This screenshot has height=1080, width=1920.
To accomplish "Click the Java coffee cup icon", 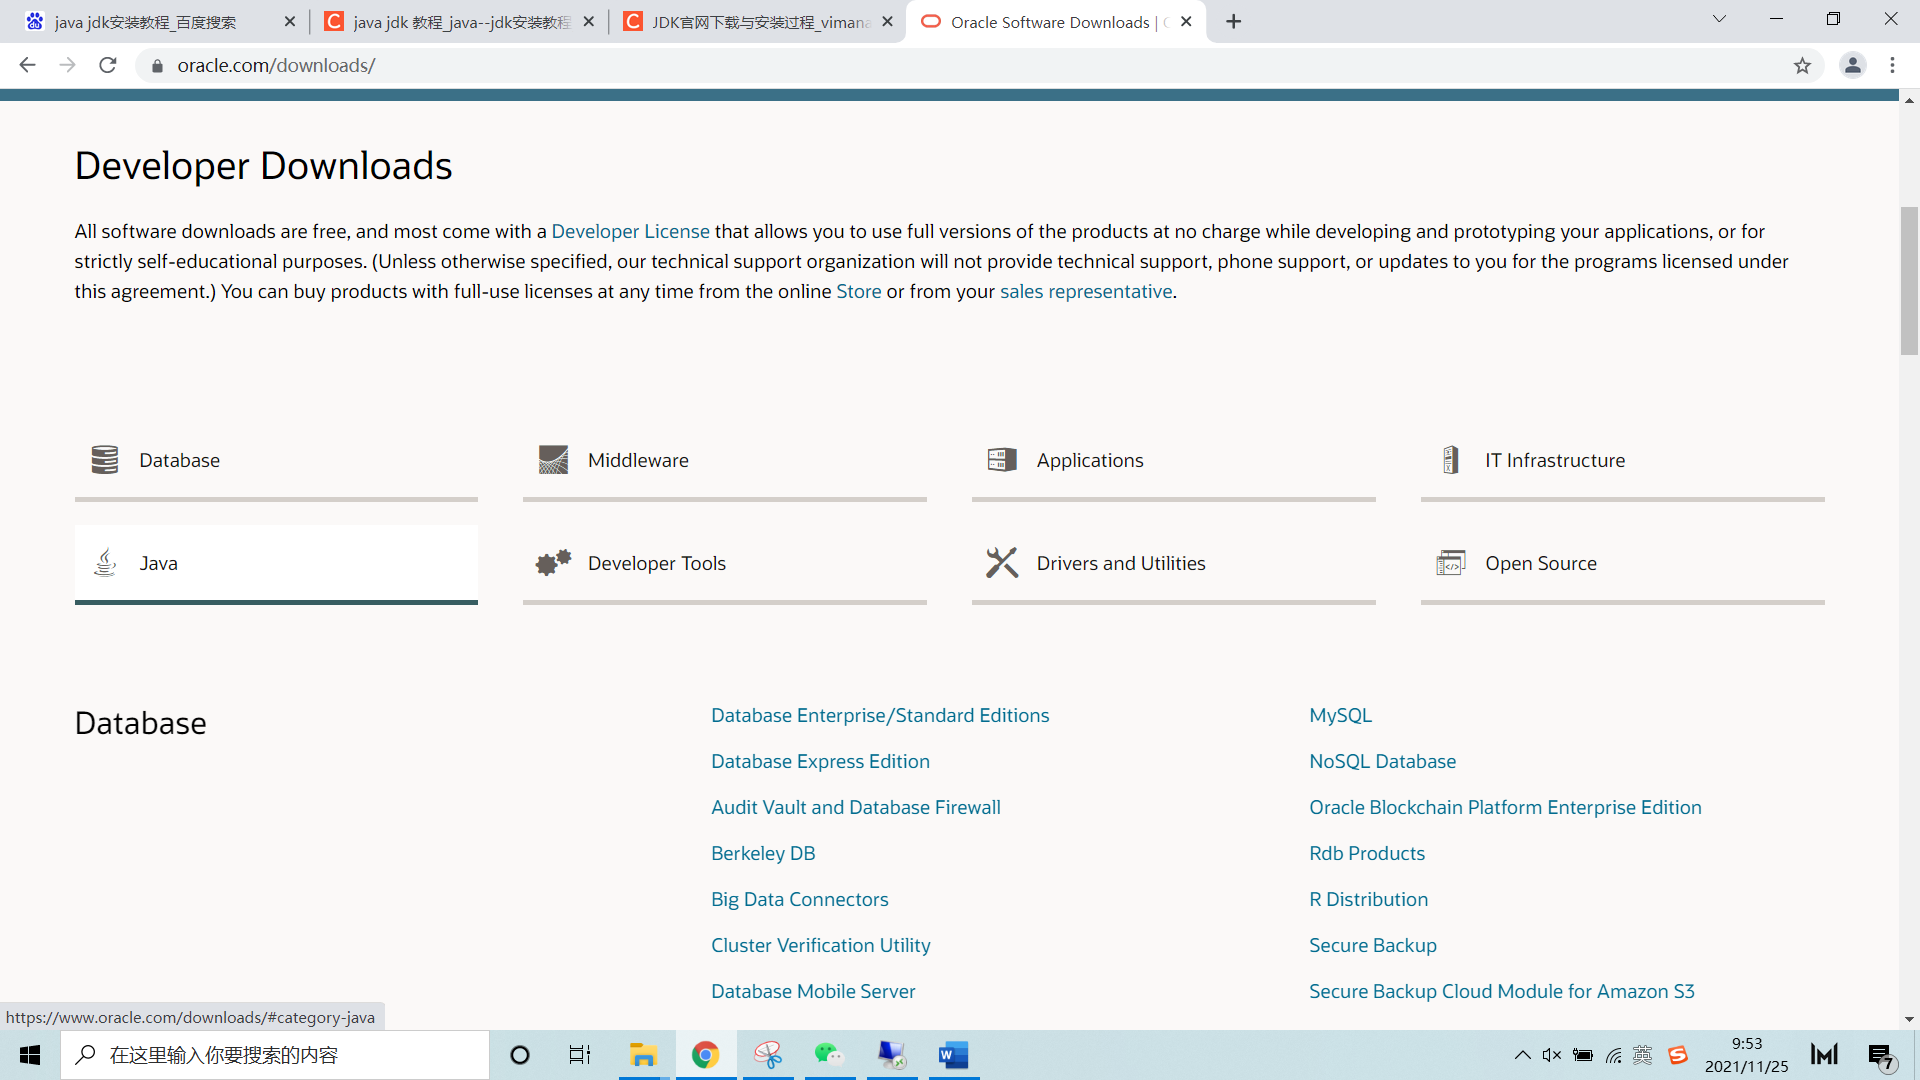I will coord(105,563).
